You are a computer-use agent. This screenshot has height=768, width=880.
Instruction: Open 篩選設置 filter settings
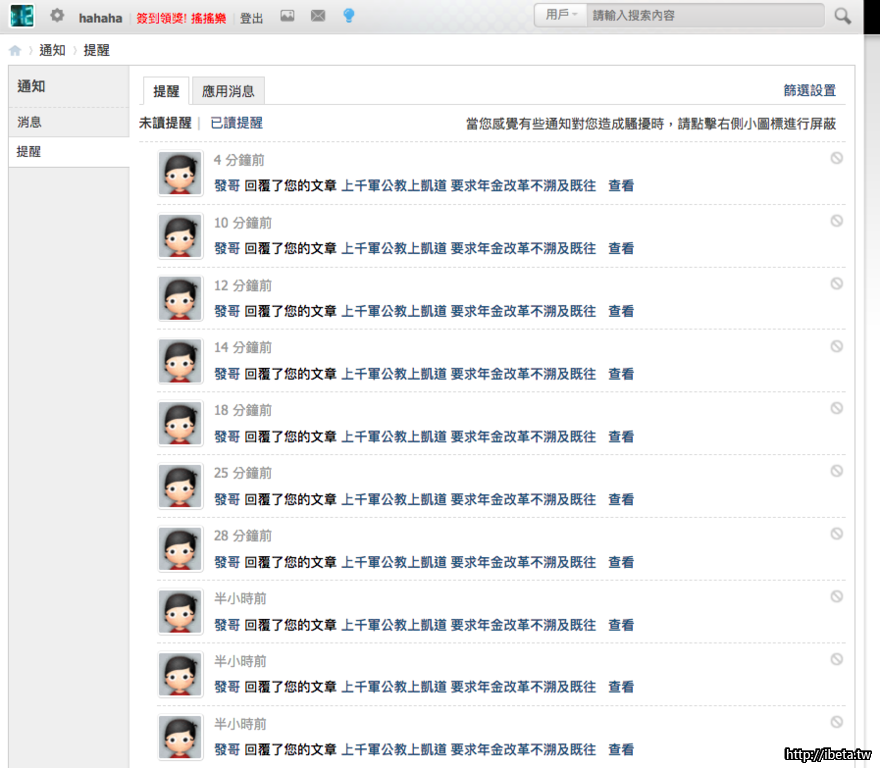809,90
